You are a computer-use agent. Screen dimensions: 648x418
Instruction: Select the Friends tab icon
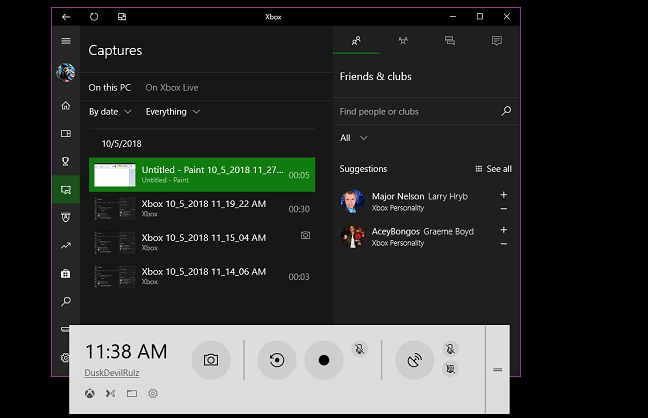point(356,41)
